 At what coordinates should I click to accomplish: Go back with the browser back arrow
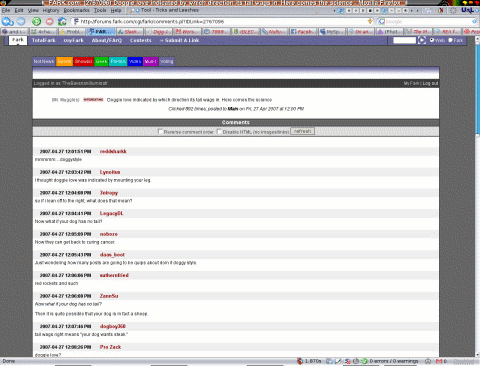click(x=6, y=22)
